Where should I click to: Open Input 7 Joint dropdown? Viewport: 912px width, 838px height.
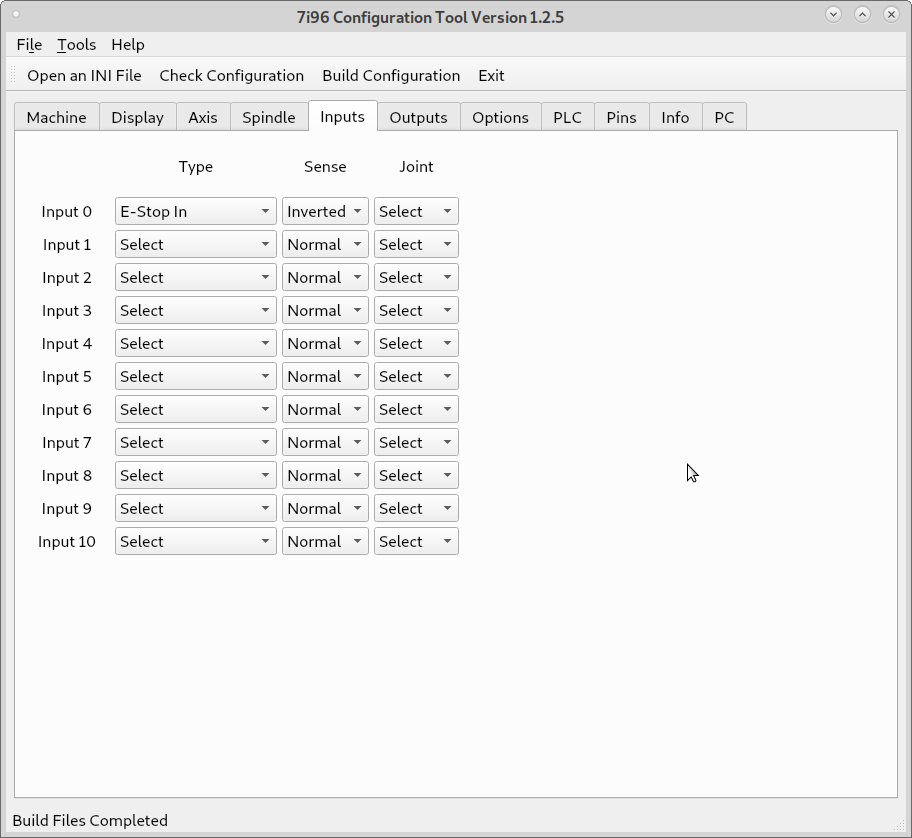[416, 443]
